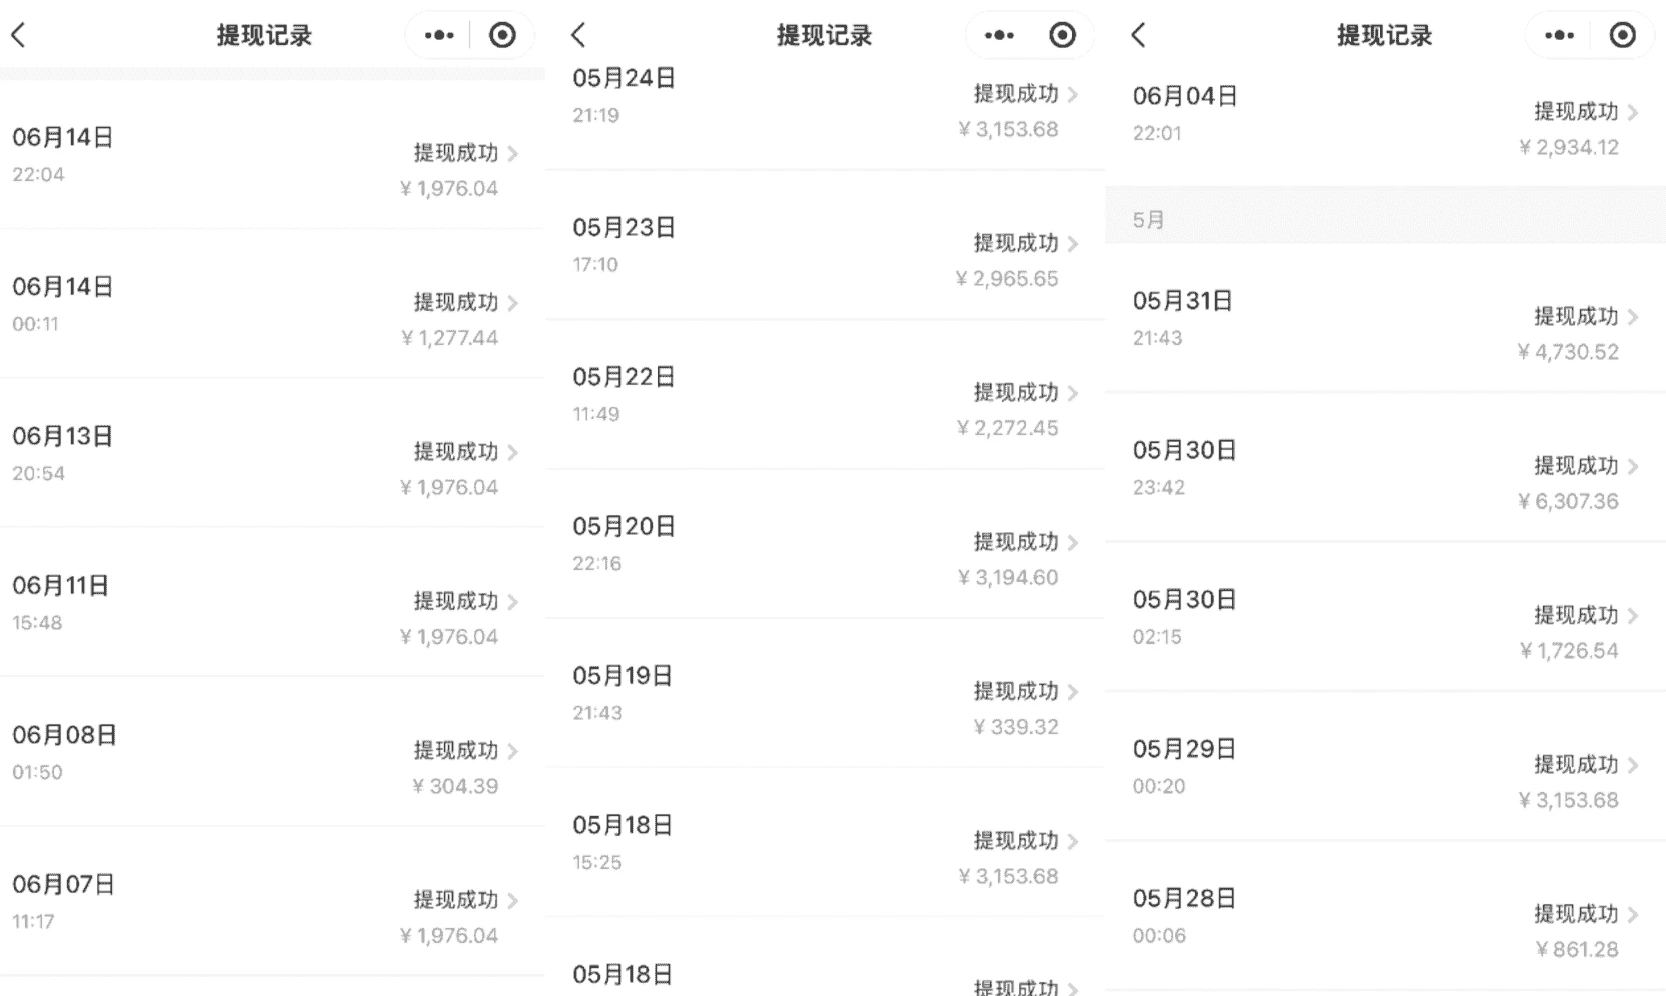The image size is (1666, 996).
Task: Tap back arrow in right panel
Action: (x=1138, y=36)
